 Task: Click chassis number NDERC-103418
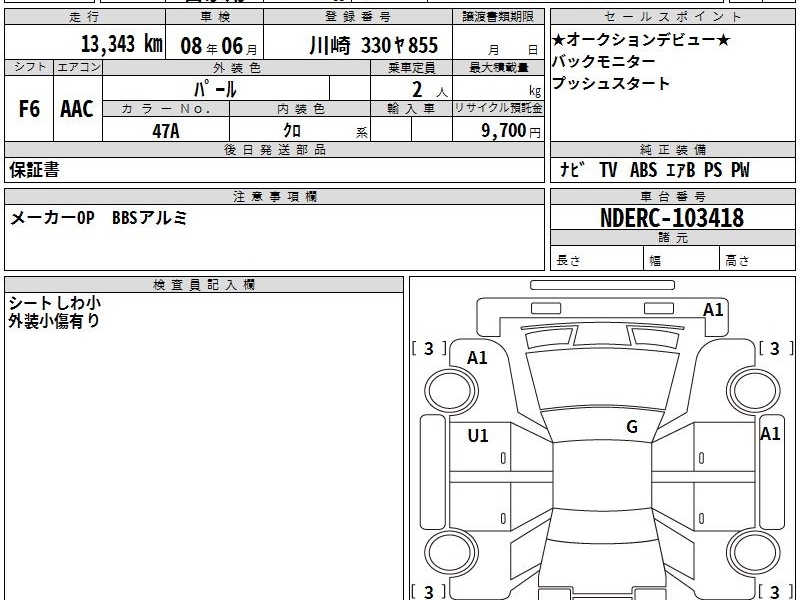(x=672, y=218)
